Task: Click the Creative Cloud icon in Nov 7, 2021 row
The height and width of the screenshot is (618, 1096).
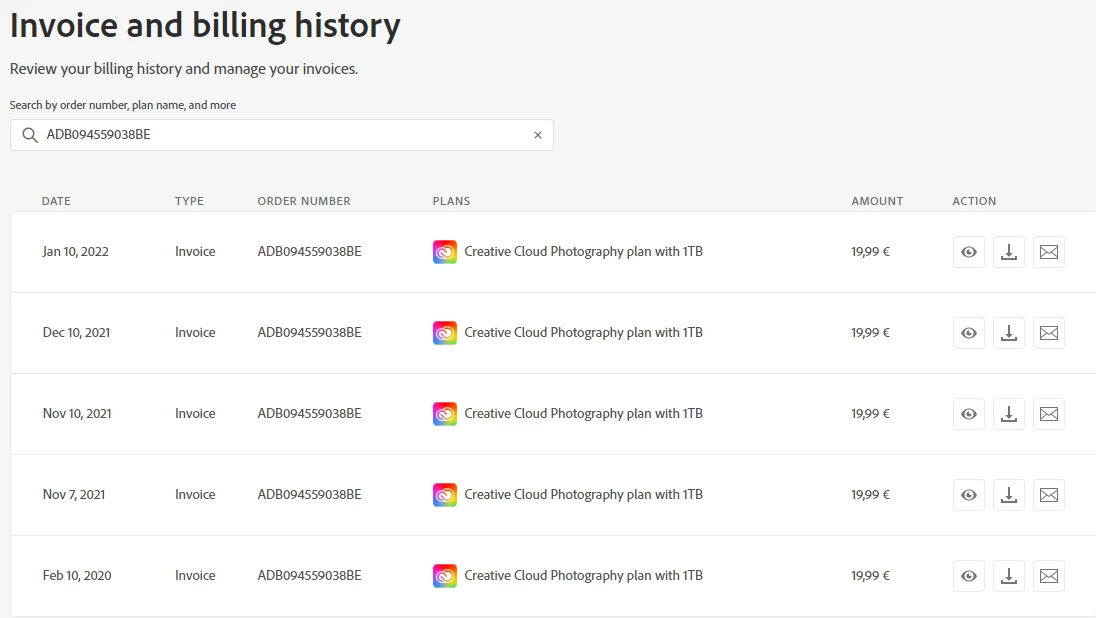Action: [445, 495]
